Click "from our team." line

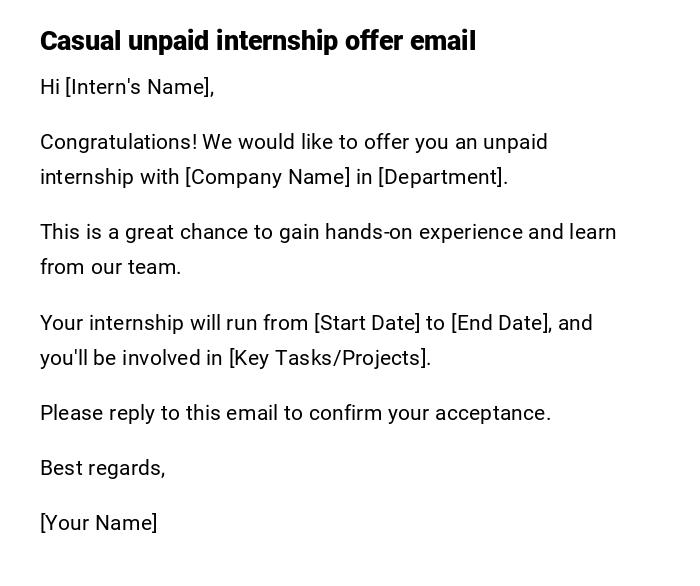tap(110, 267)
